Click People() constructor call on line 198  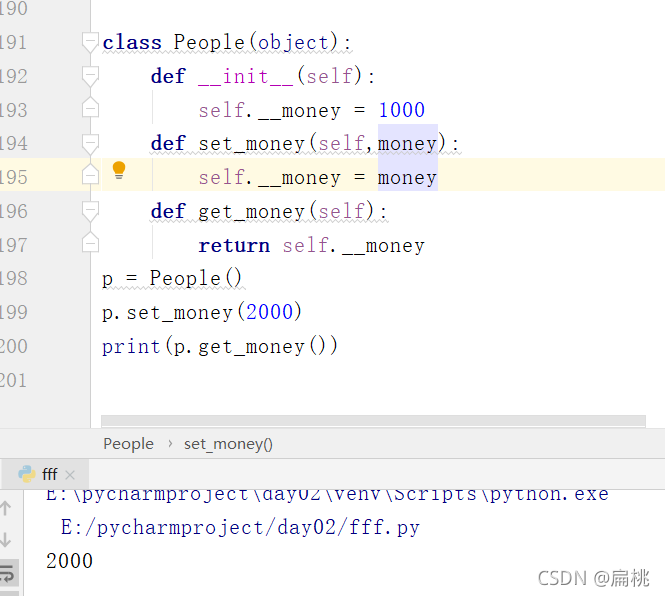click(196, 278)
